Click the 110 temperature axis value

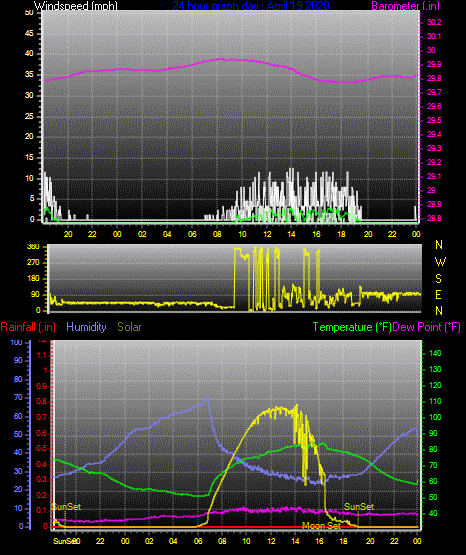tap(435, 401)
